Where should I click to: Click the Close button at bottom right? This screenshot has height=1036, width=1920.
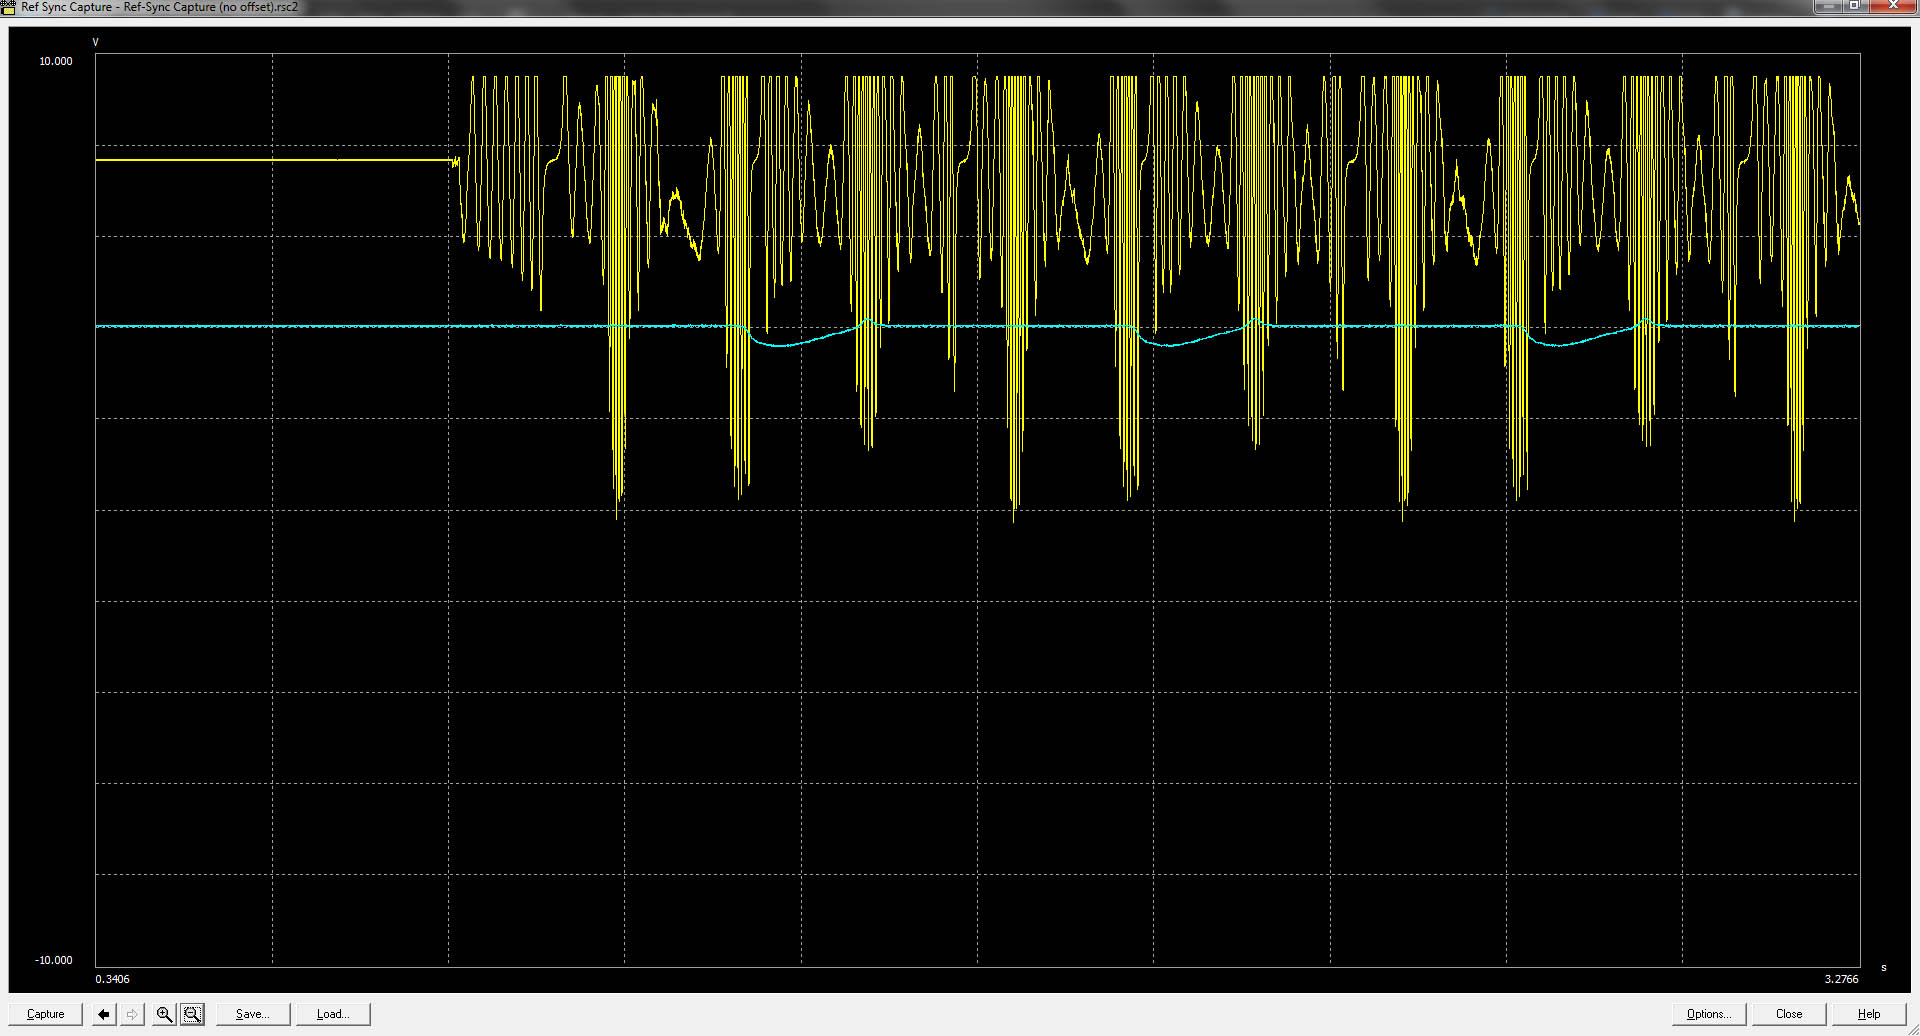[1789, 1014]
